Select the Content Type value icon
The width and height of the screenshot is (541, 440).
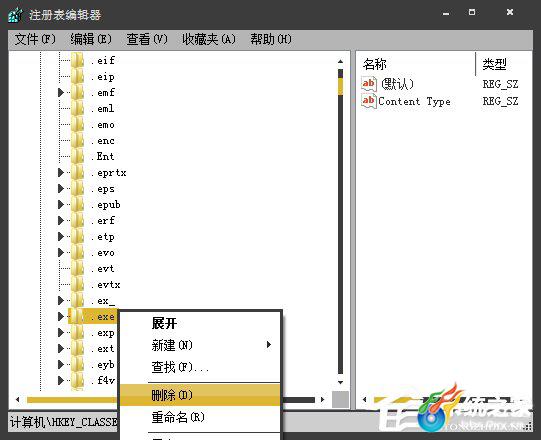(368, 101)
